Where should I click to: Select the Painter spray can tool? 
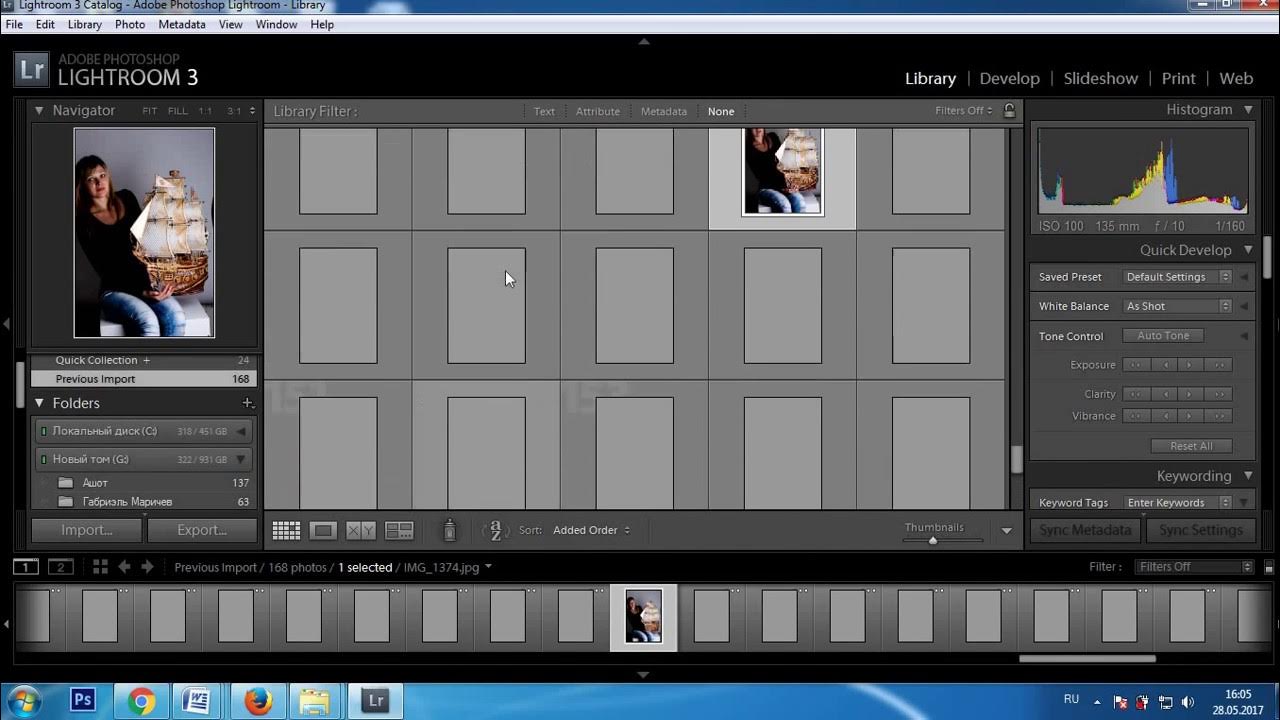tap(450, 530)
